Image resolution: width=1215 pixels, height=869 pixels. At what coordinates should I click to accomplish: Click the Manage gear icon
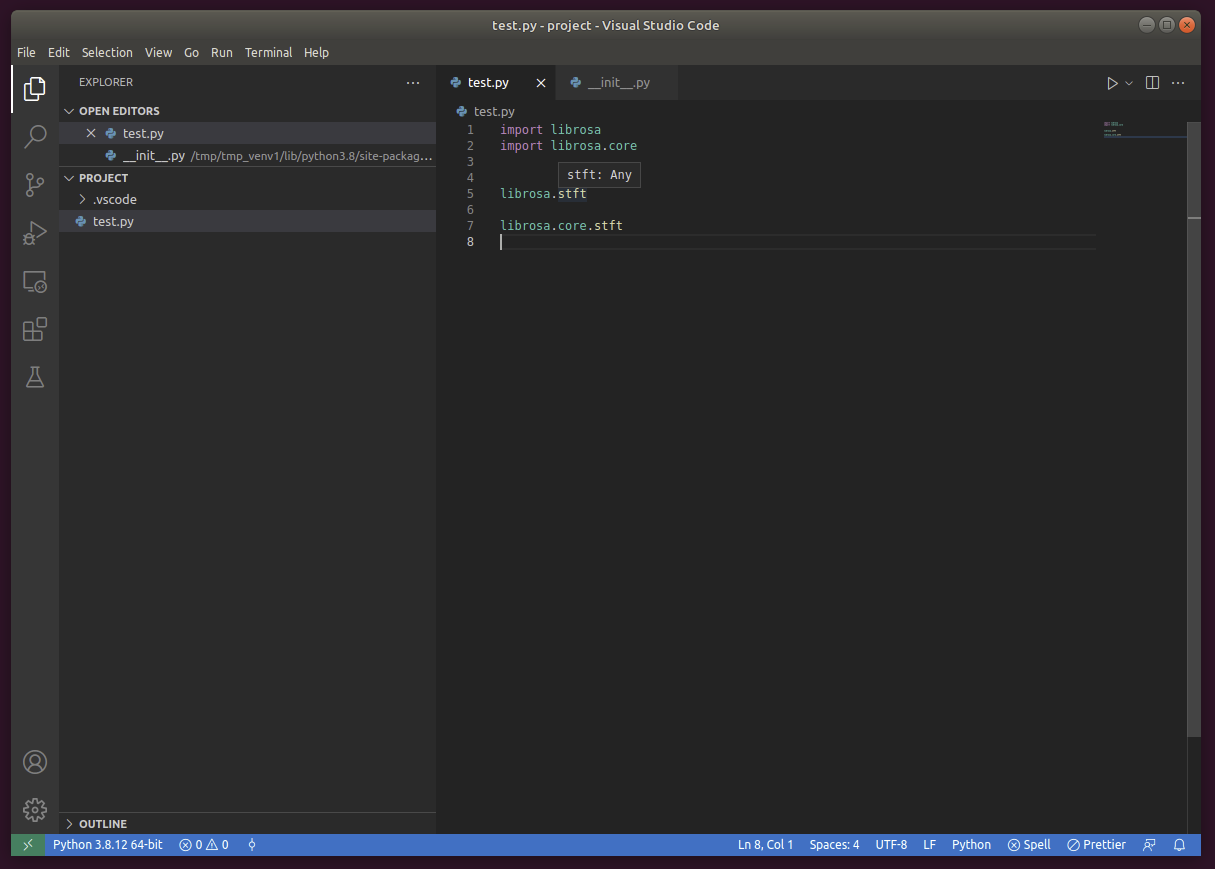35,810
